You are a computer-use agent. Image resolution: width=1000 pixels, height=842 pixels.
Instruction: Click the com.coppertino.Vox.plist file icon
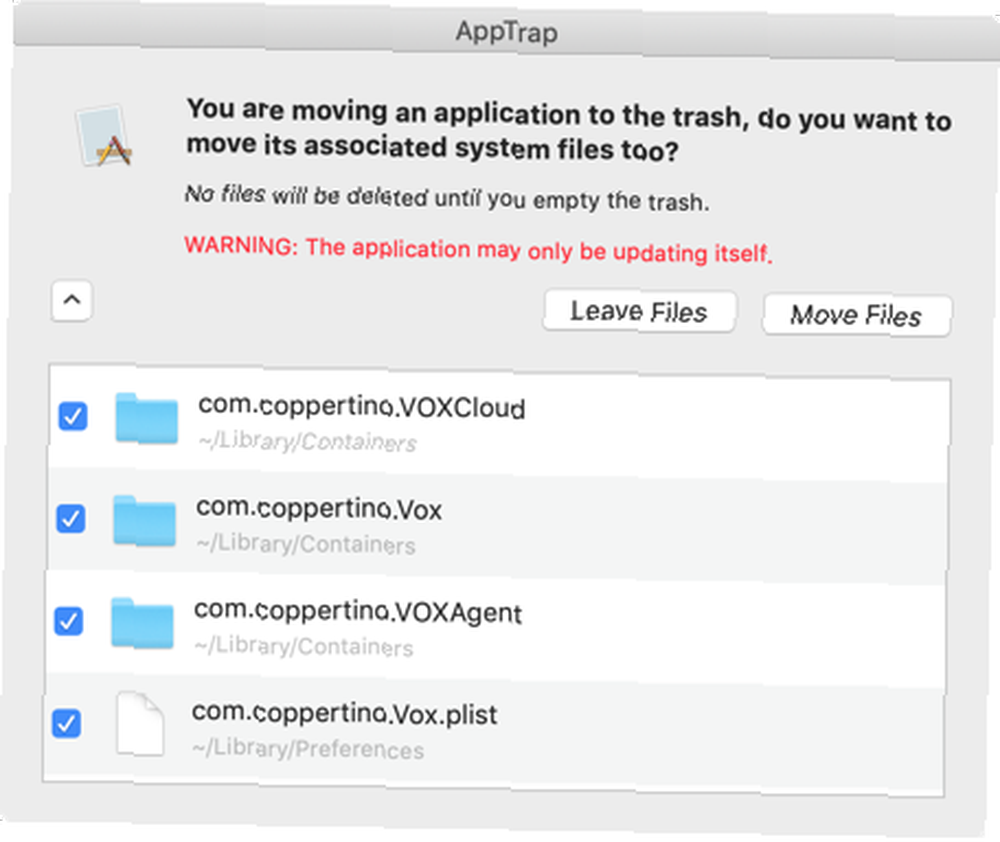pos(140,724)
